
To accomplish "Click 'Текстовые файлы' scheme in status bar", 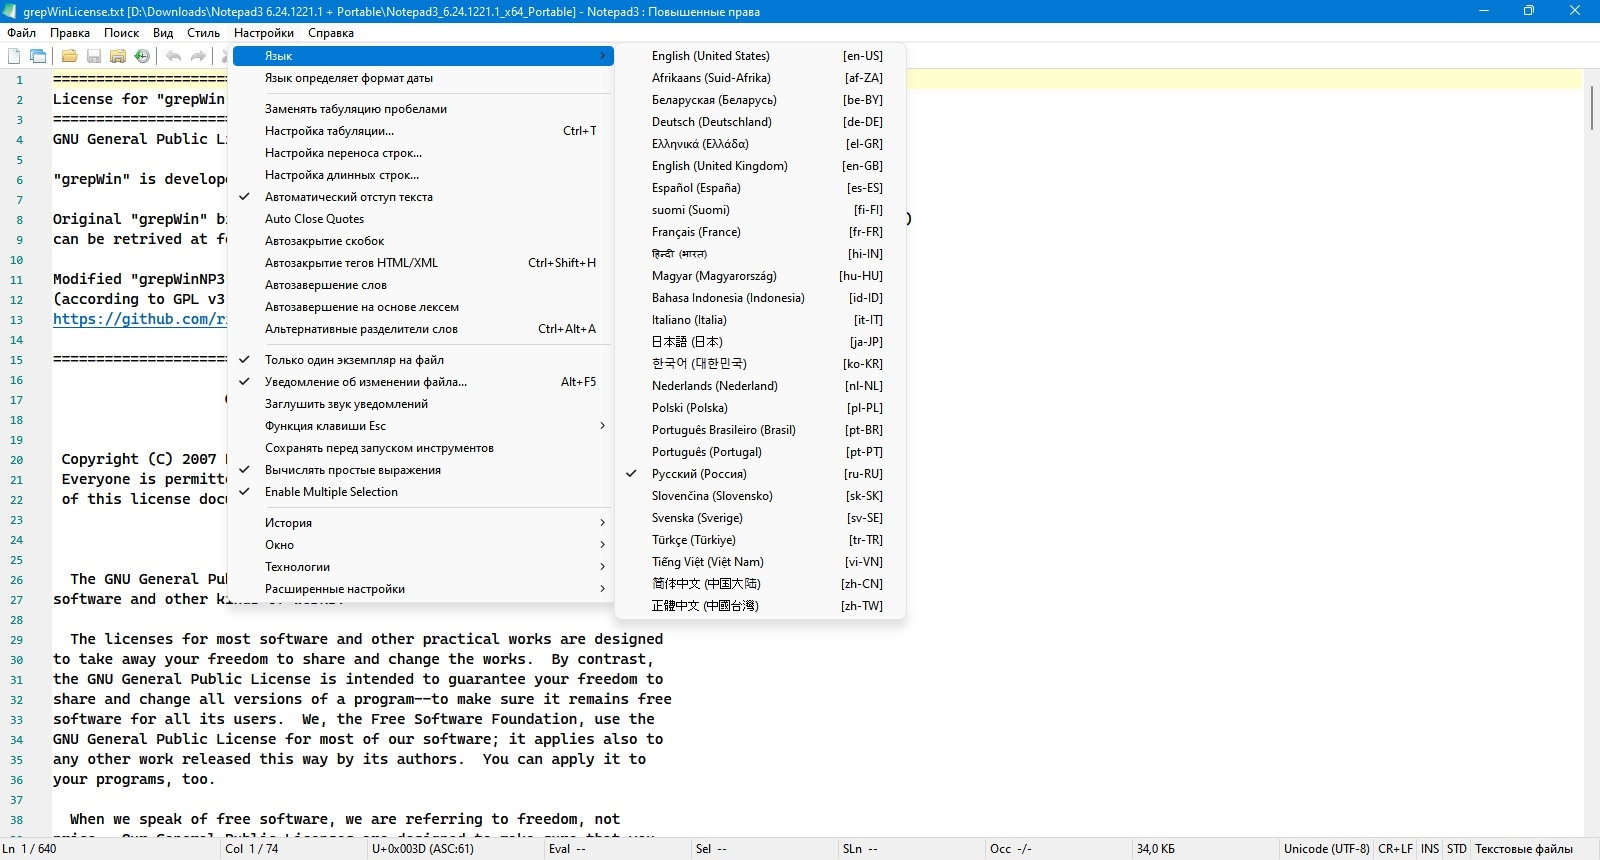I will click(x=1523, y=849).
